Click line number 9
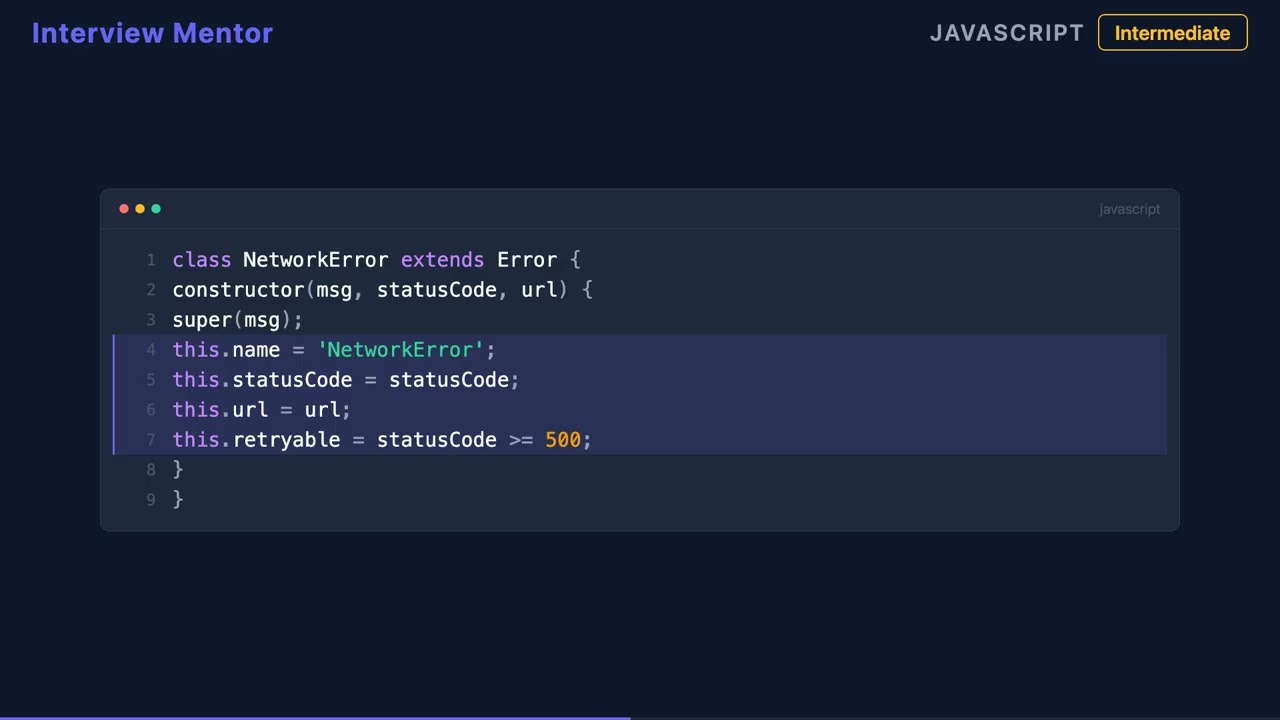The height and width of the screenshot is (720, 1280). pyautogui.click(x=151, y=500)
